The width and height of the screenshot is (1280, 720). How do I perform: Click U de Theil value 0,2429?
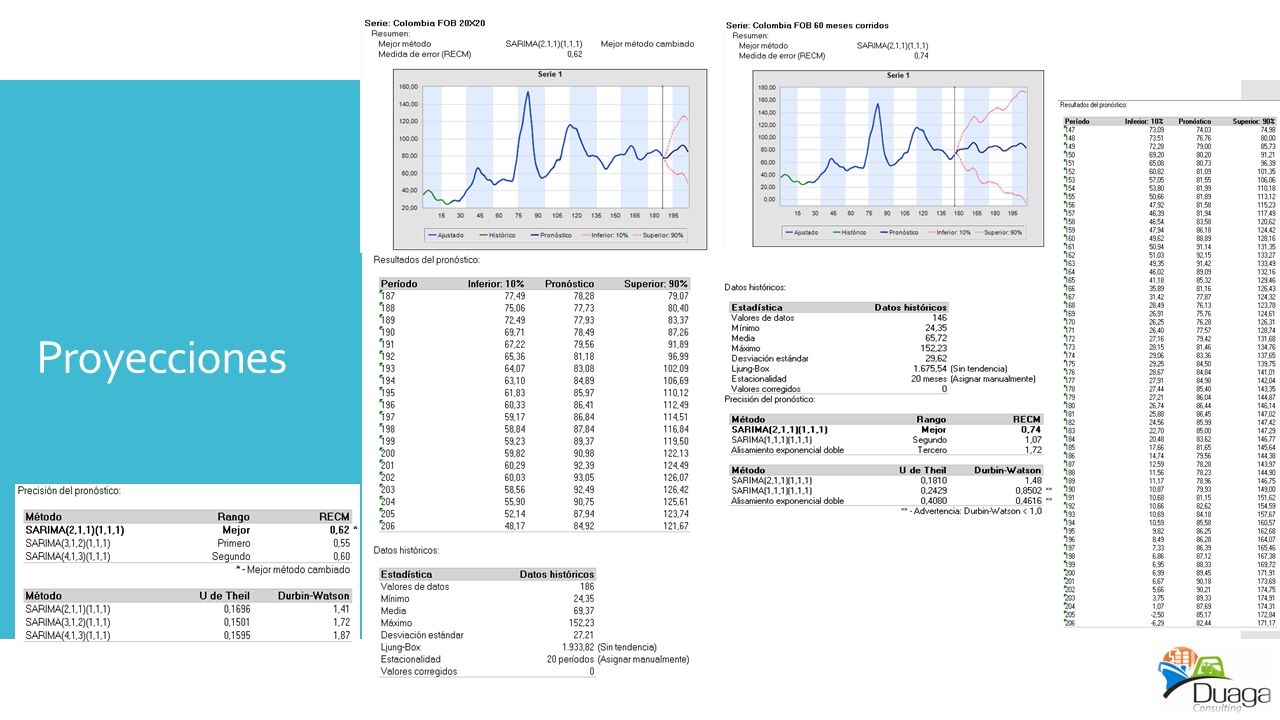(936, 491)
